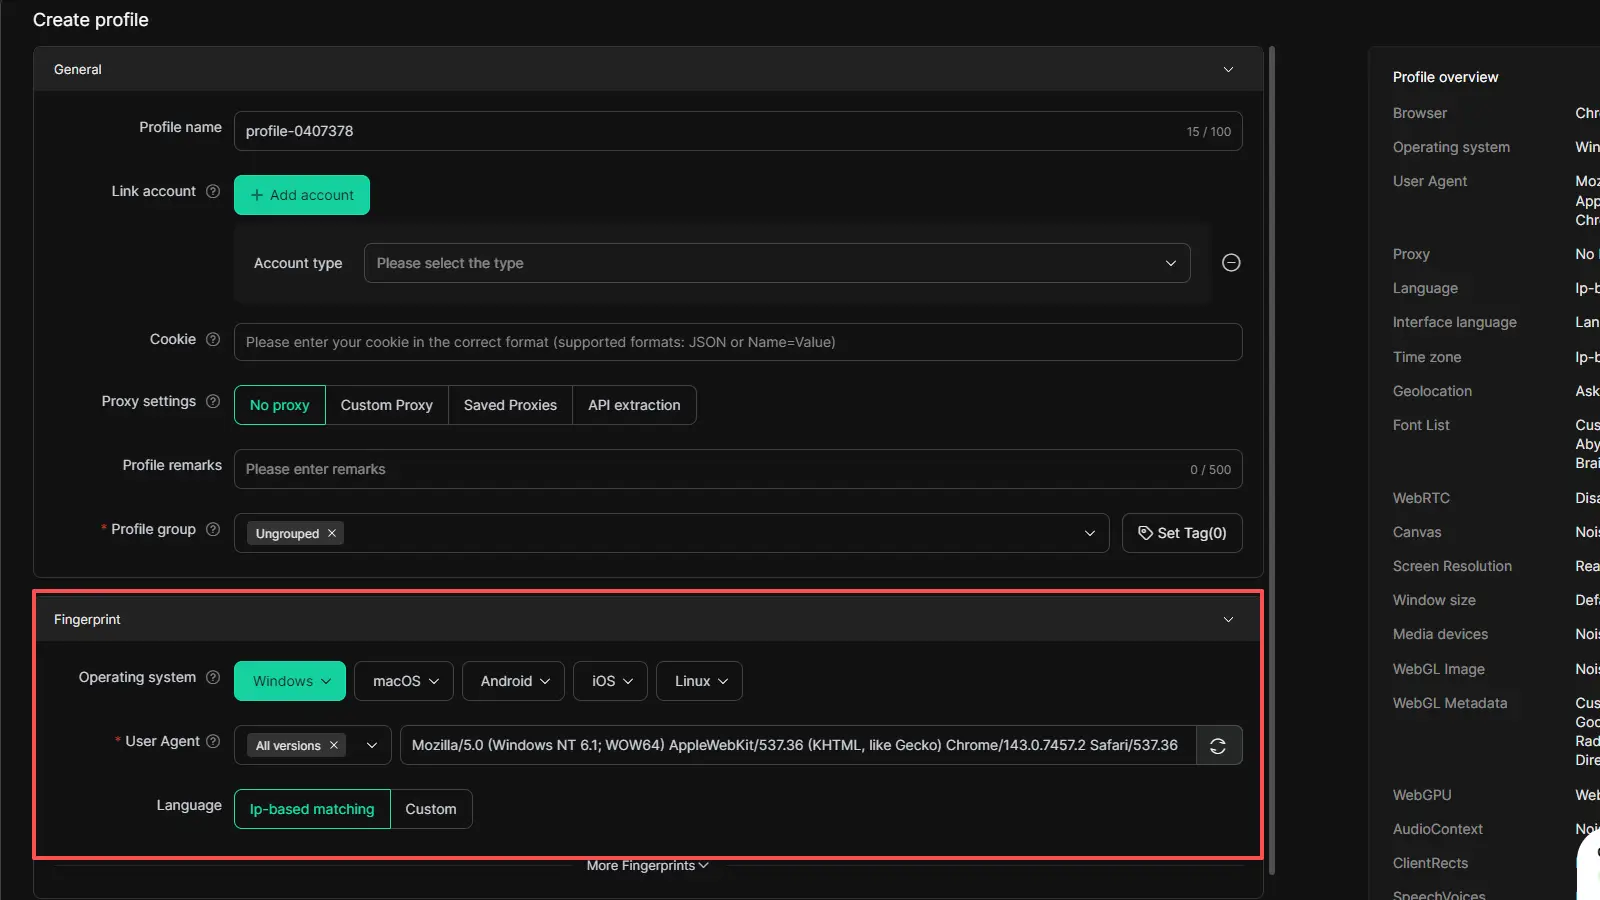
Task: Click help icon next to Link account
Action: pos(213,192)
